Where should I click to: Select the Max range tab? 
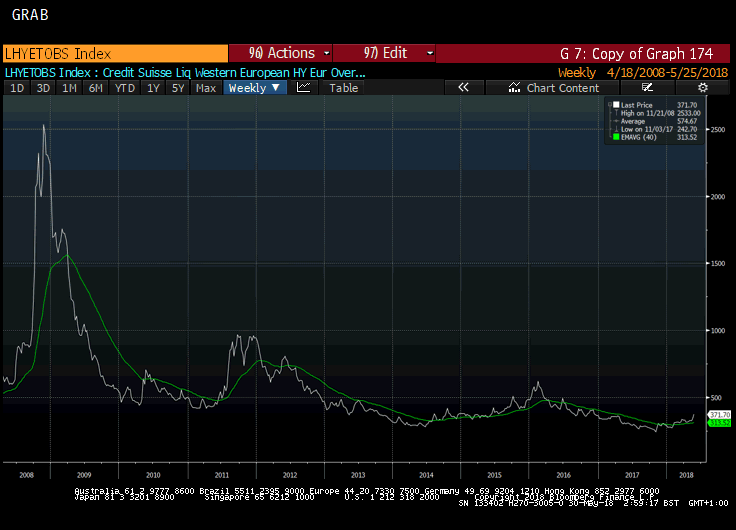206,88
